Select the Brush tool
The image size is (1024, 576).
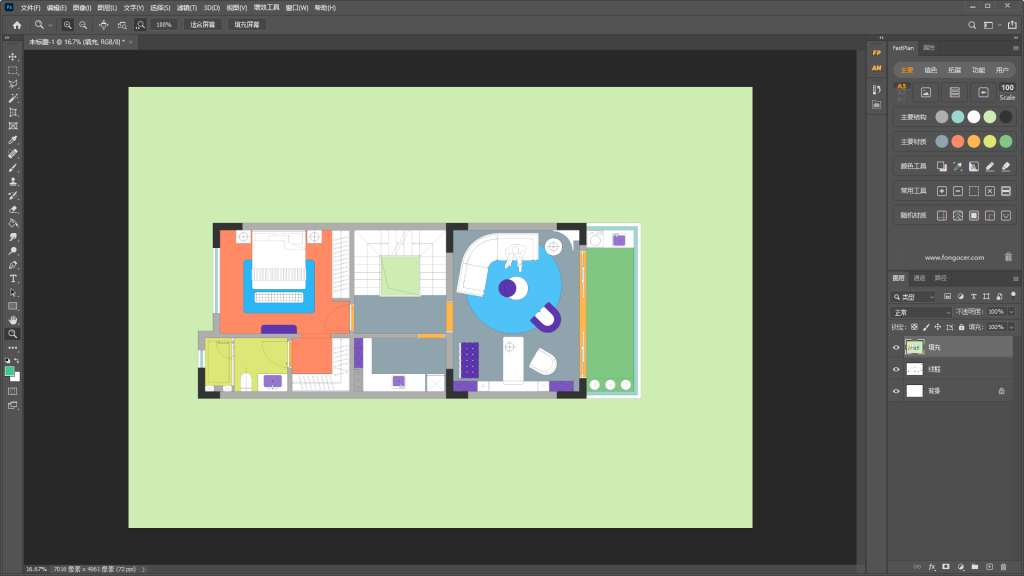(12, 168)
